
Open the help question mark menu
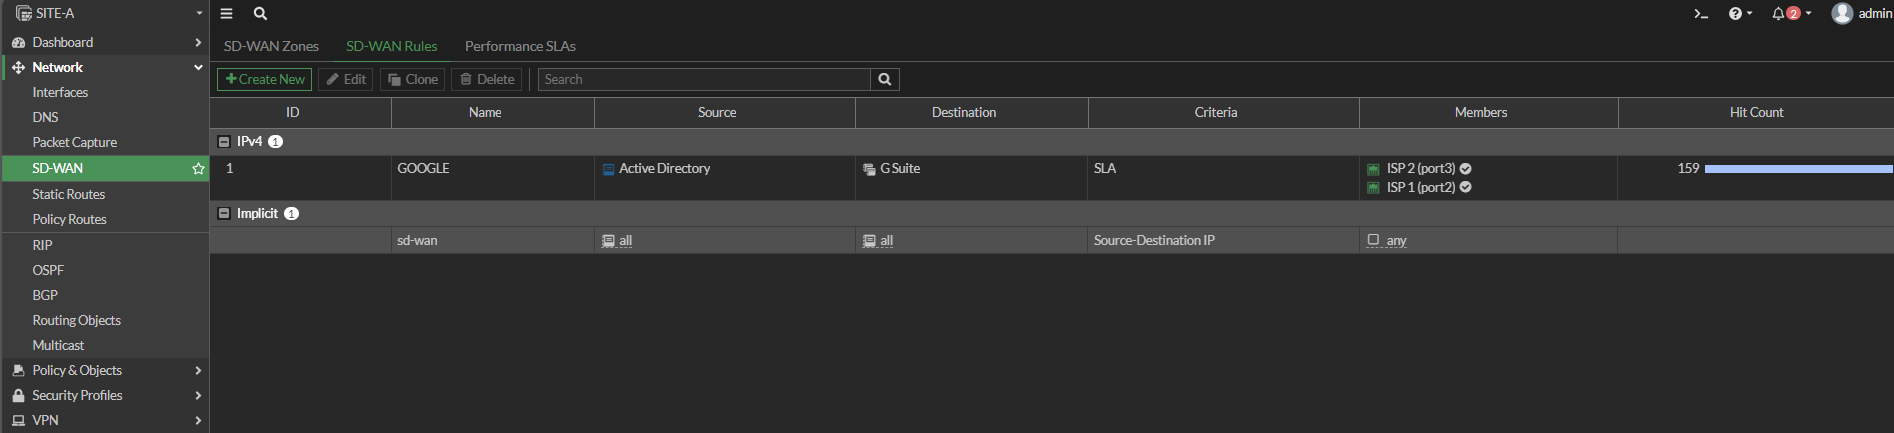click(x=1739, y=14)
